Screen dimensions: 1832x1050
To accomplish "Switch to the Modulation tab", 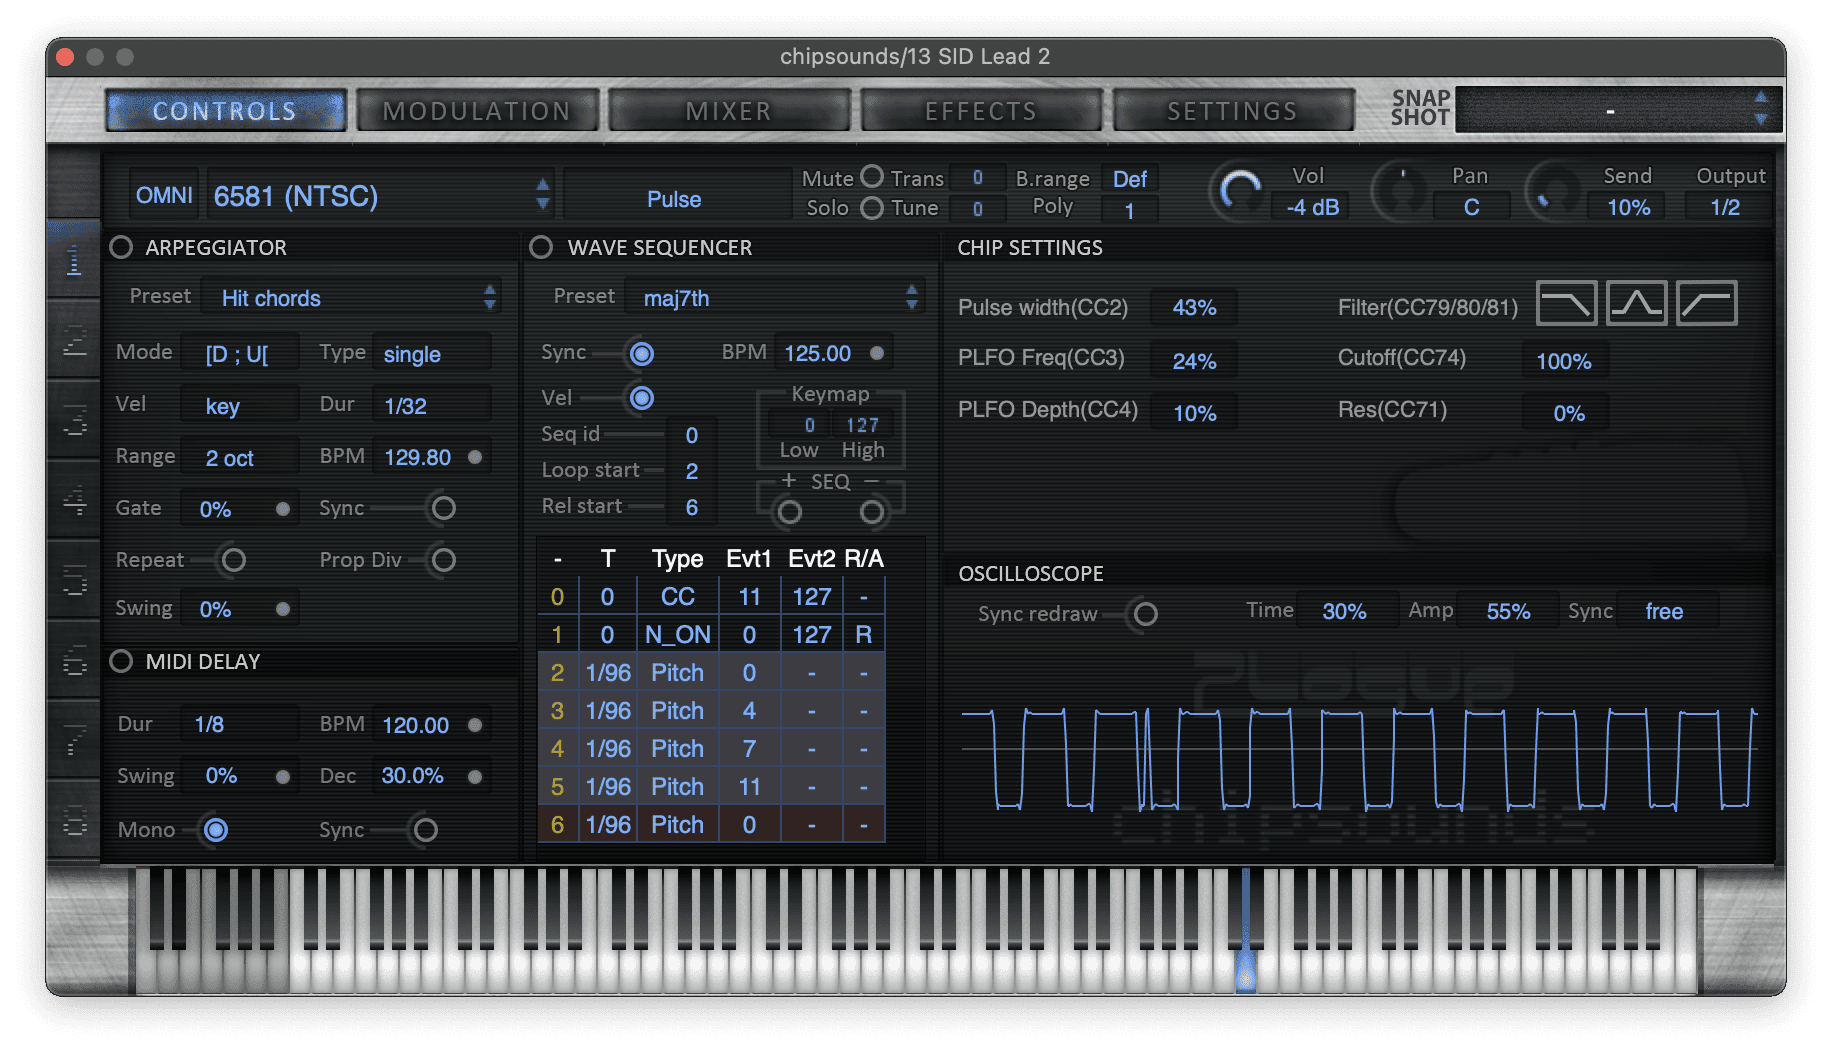I will point(477,111).
